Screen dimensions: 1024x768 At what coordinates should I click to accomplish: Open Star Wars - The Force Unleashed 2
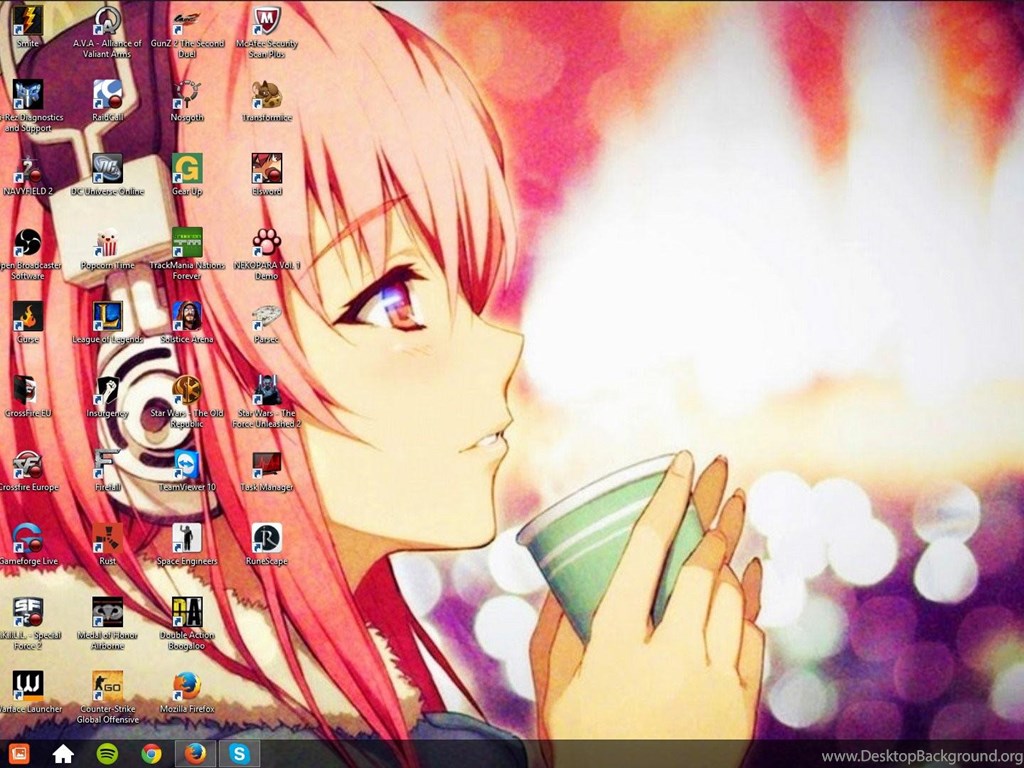point(266,390)
